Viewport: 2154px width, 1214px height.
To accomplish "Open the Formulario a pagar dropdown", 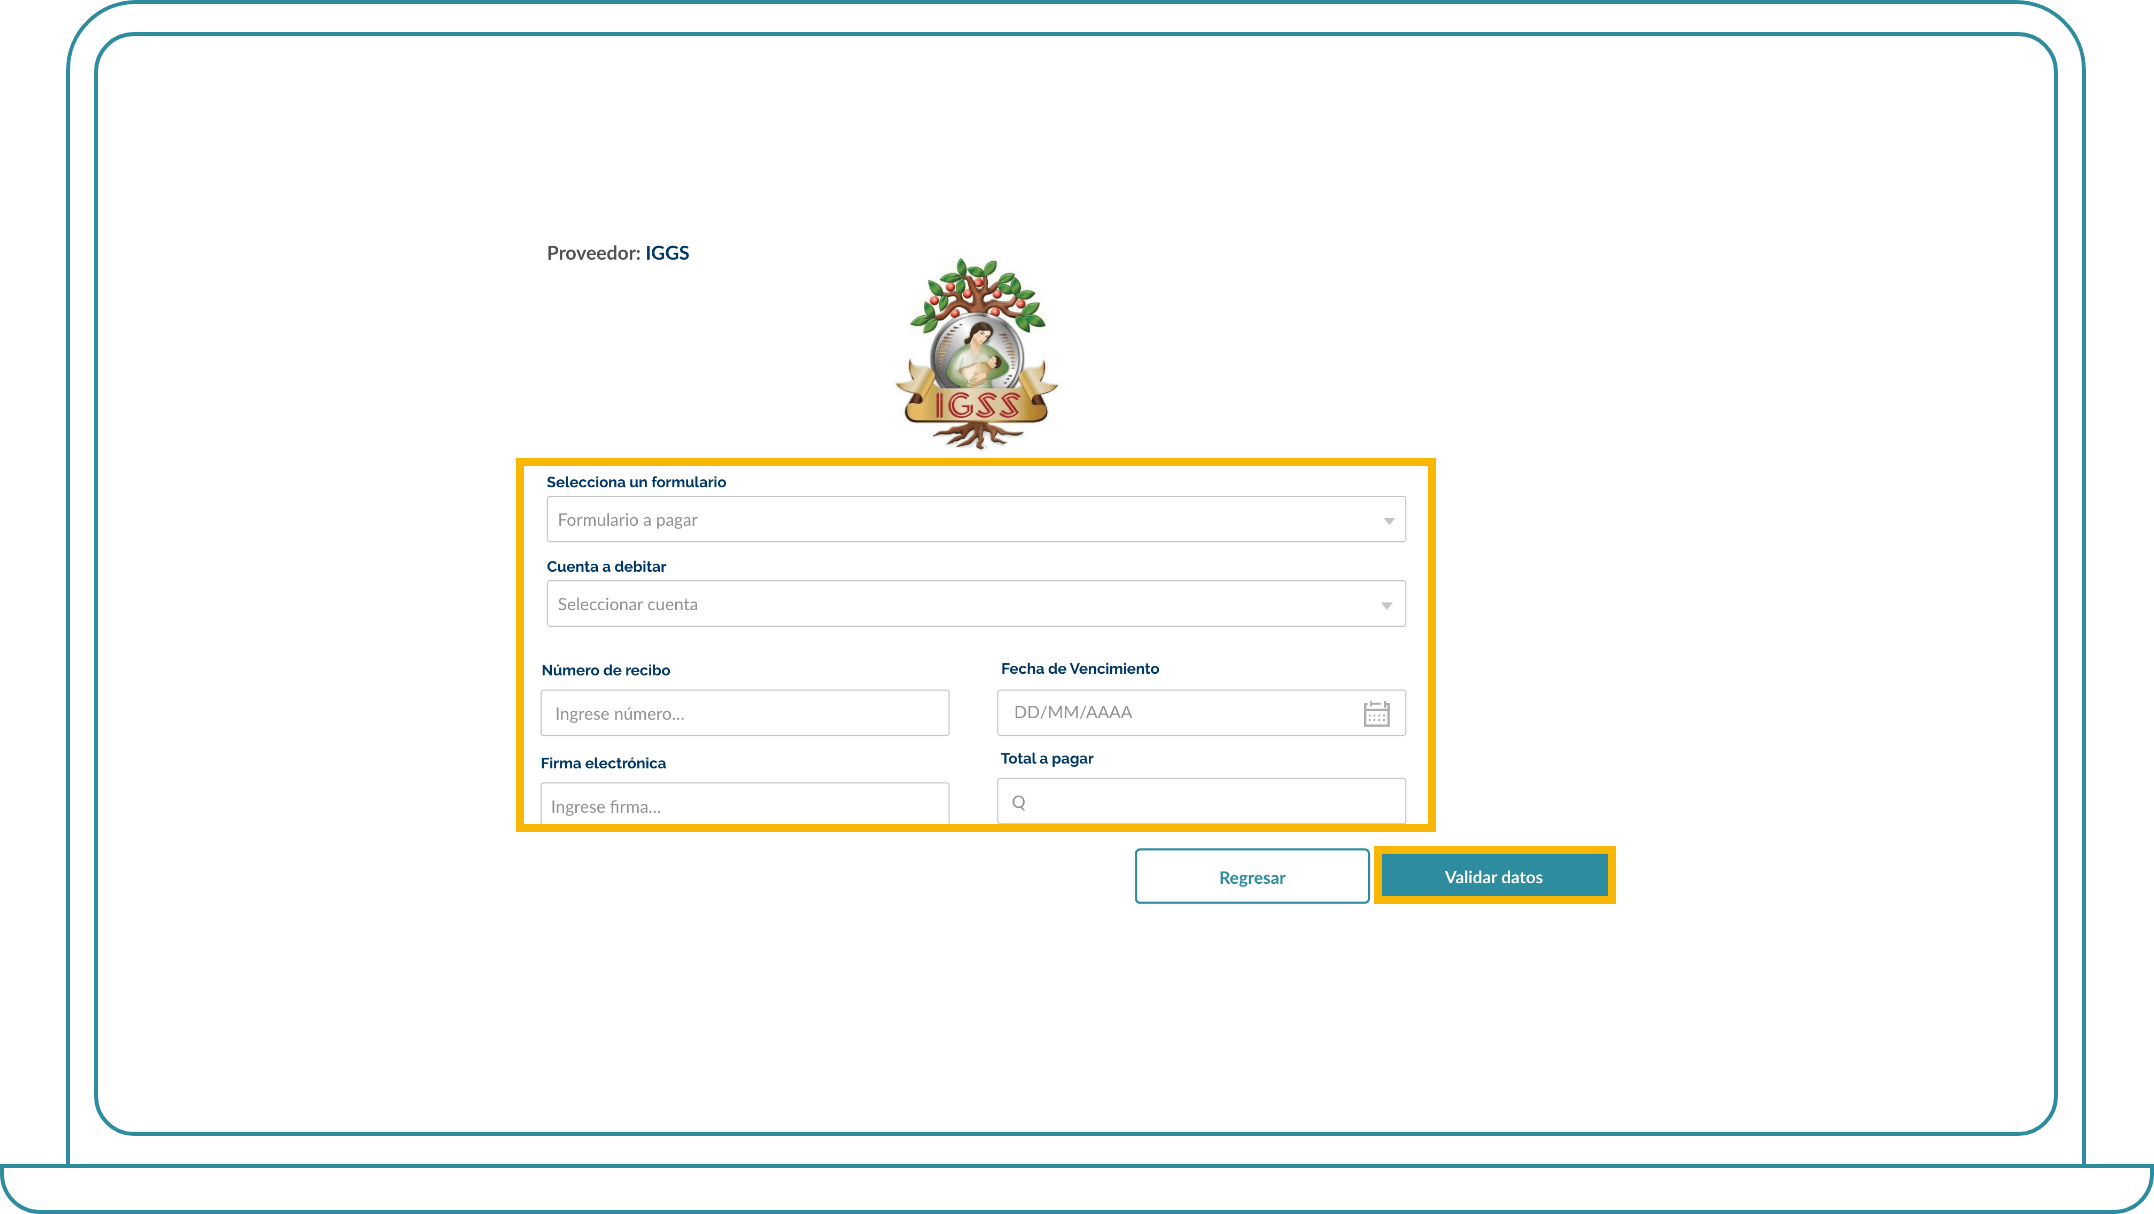I will (976, 520).
